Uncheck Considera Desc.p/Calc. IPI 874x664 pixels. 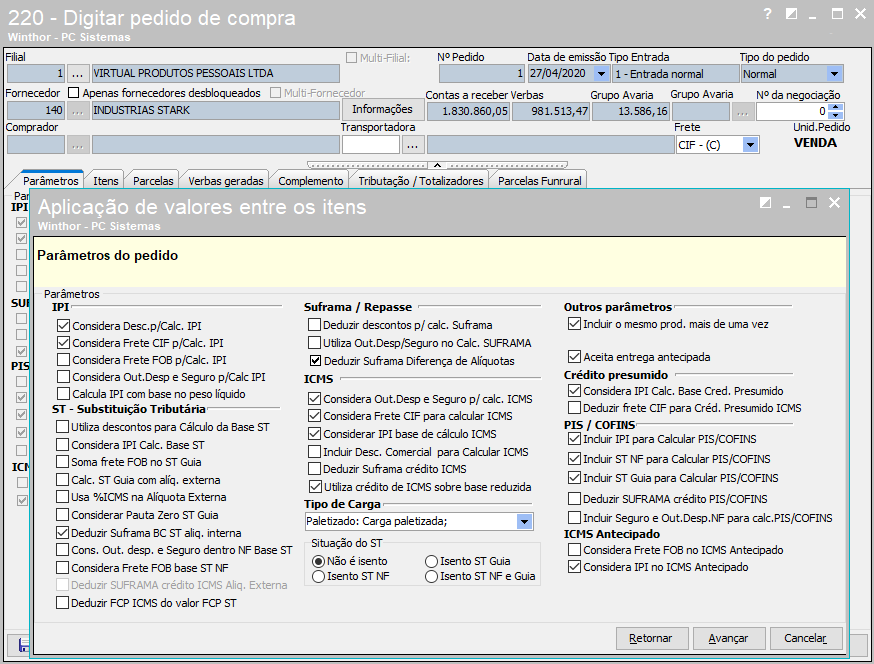(x=63, y=326)
